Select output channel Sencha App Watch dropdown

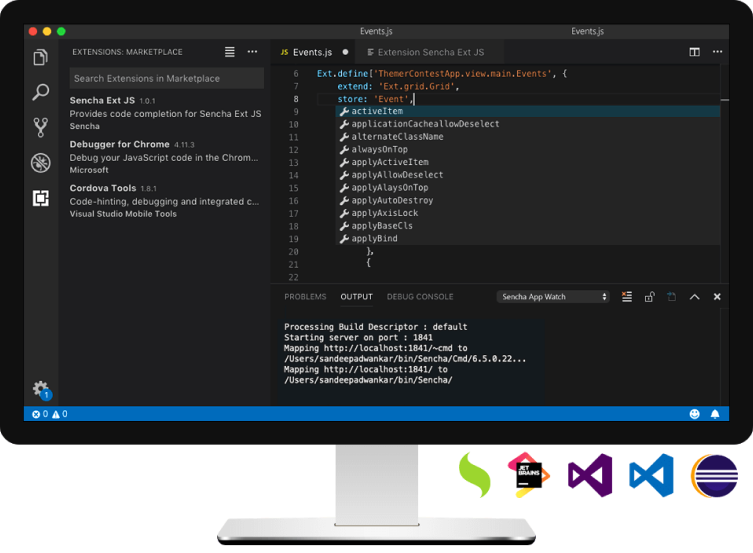553,297
